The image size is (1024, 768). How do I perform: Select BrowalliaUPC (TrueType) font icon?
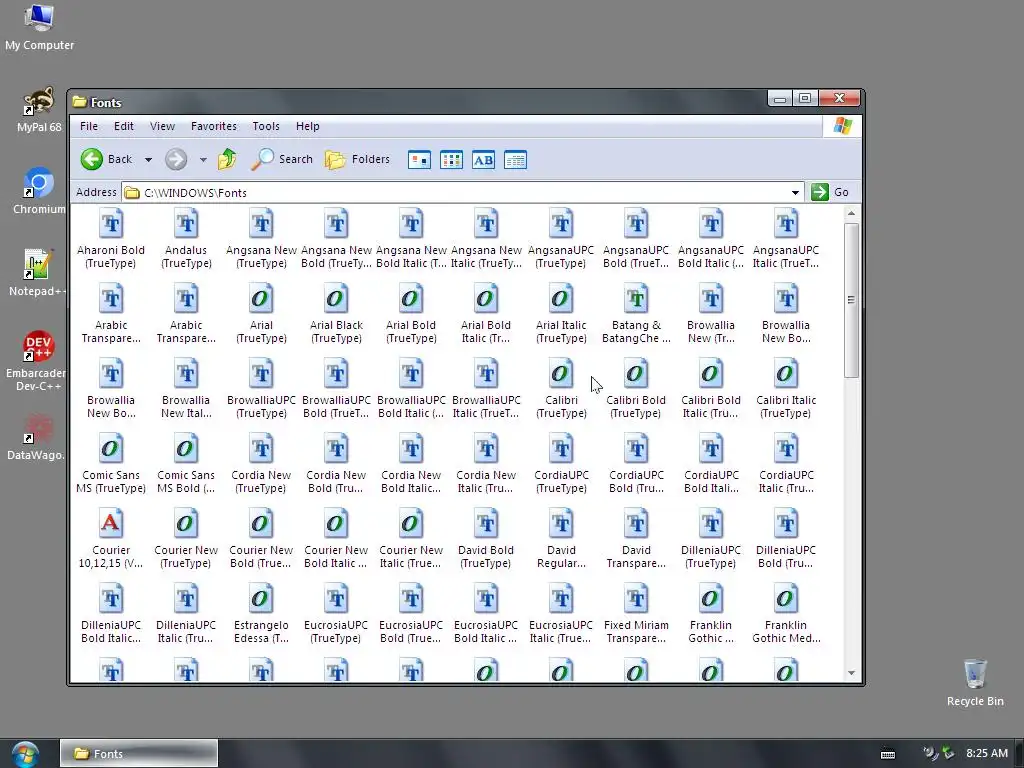click(x=261, y=374)
